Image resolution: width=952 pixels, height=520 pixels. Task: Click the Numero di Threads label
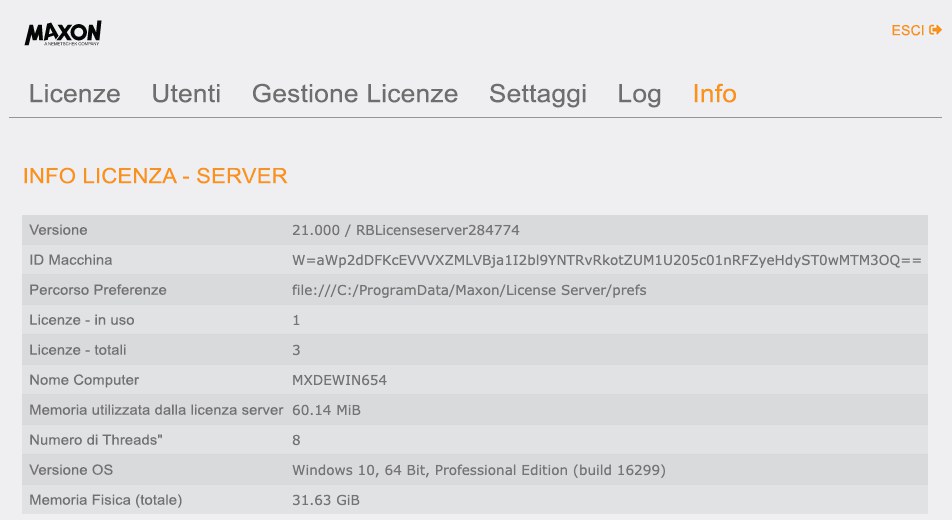point(96,440)
